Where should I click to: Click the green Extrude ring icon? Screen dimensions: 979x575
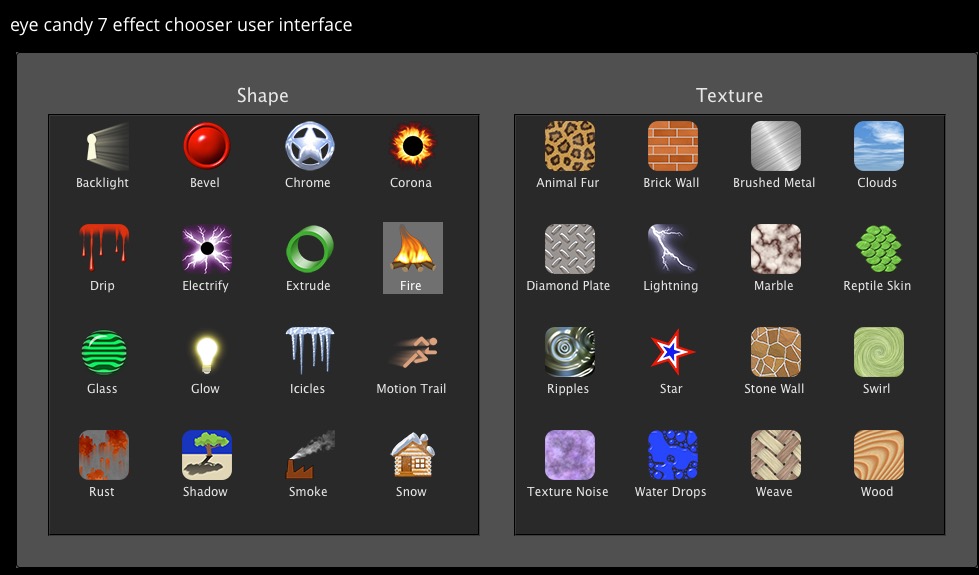[310, 248]
